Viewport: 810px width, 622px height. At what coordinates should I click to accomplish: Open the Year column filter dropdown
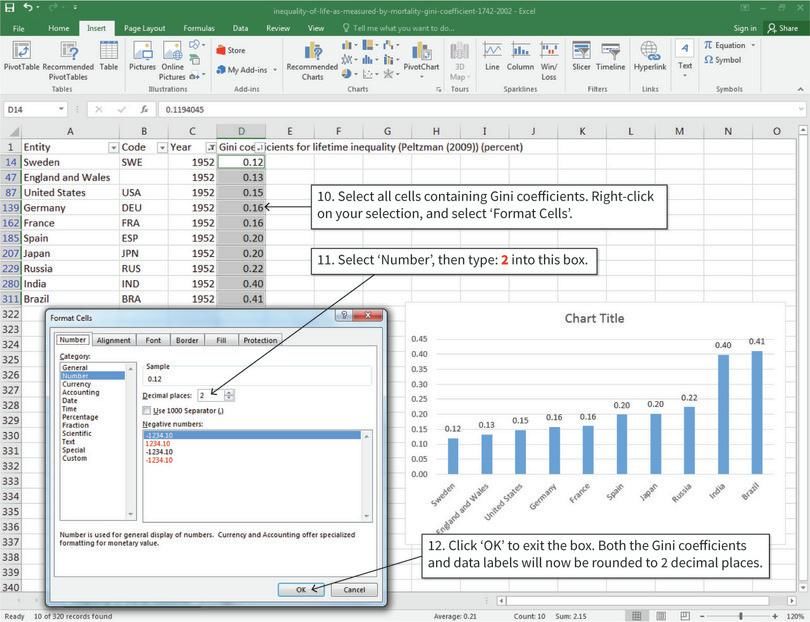point(211,148)
